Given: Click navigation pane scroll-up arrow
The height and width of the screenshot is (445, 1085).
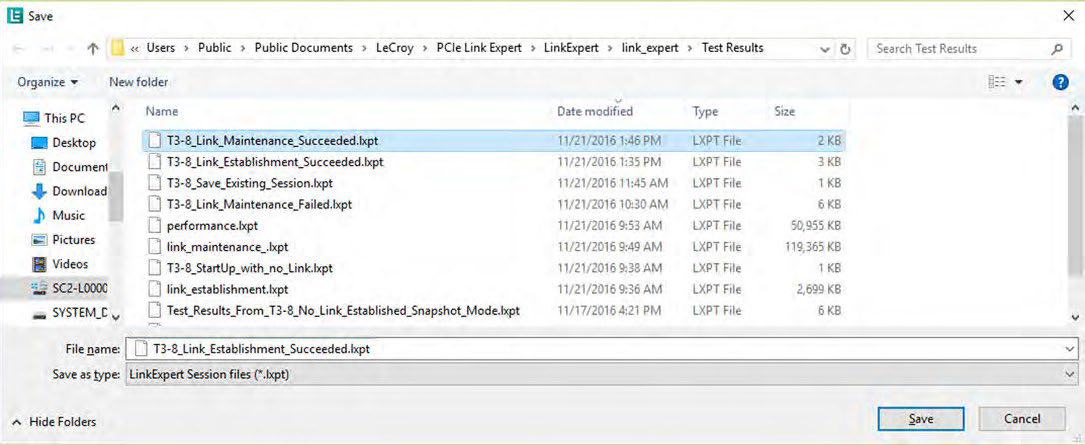Looking at the screenshot, I should pos(116,108).
